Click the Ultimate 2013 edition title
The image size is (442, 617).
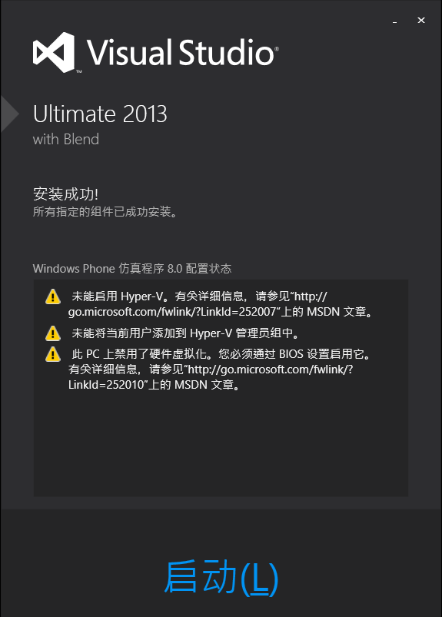pos(100,114)
